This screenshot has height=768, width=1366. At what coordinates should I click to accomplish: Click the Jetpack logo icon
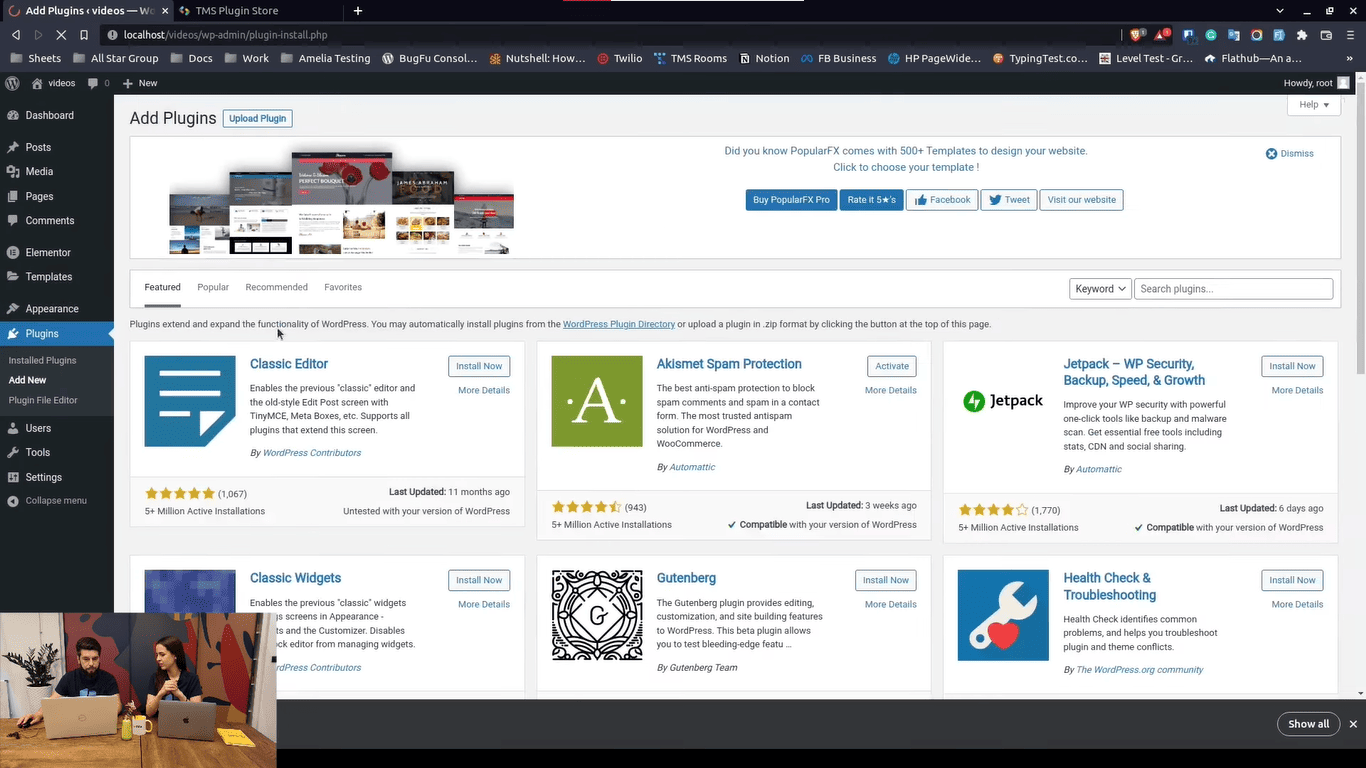[1003, 401]
